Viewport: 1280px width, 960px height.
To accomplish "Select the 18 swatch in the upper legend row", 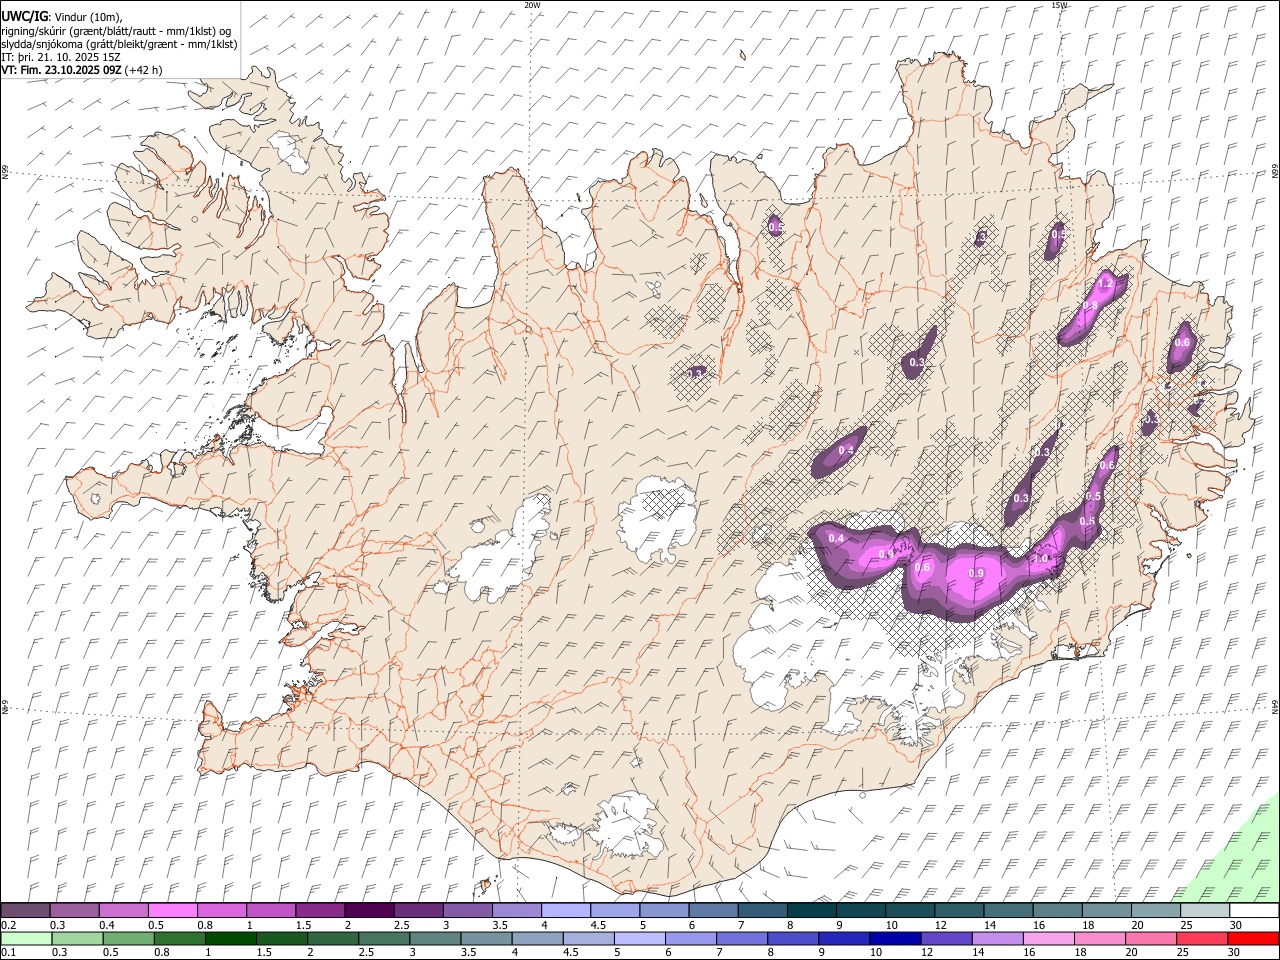I will (x=1106, y=911).
